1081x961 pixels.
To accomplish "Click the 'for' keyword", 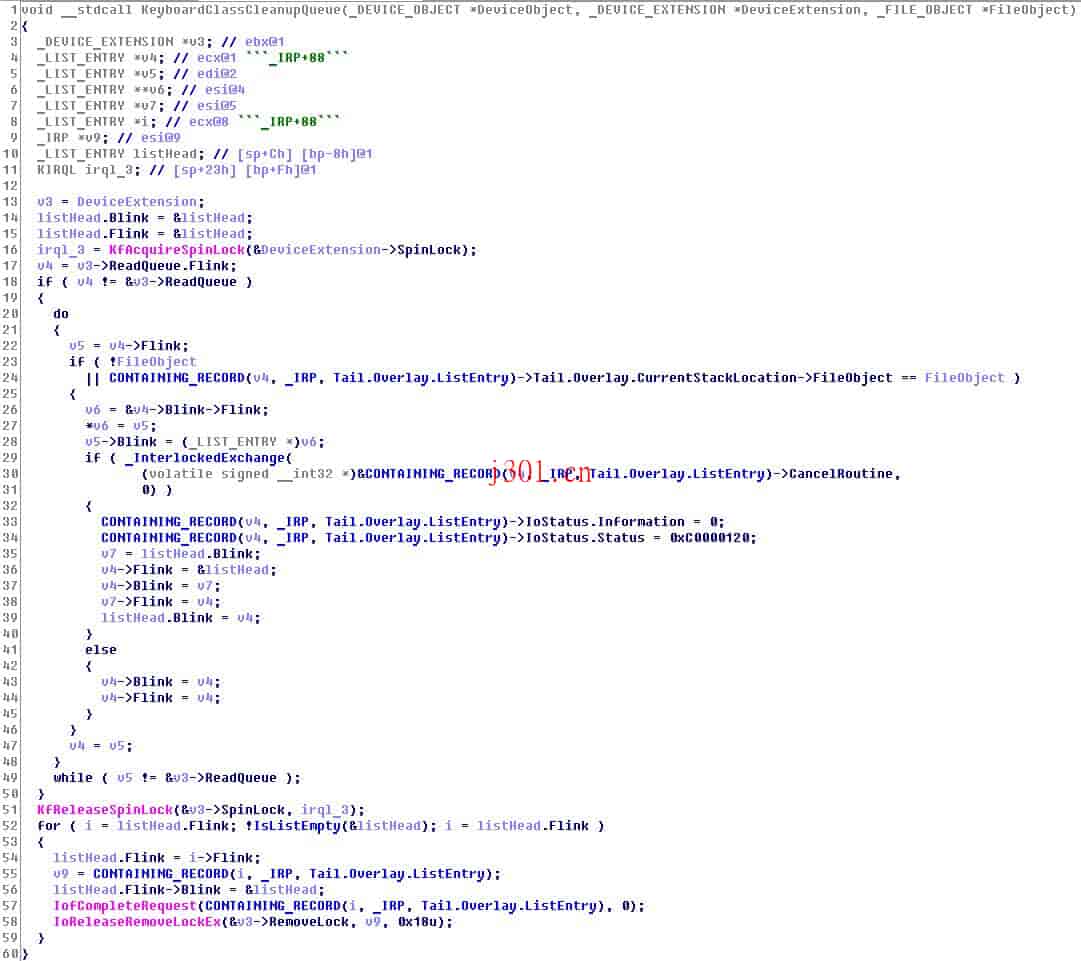I will (x=48, y=825).
